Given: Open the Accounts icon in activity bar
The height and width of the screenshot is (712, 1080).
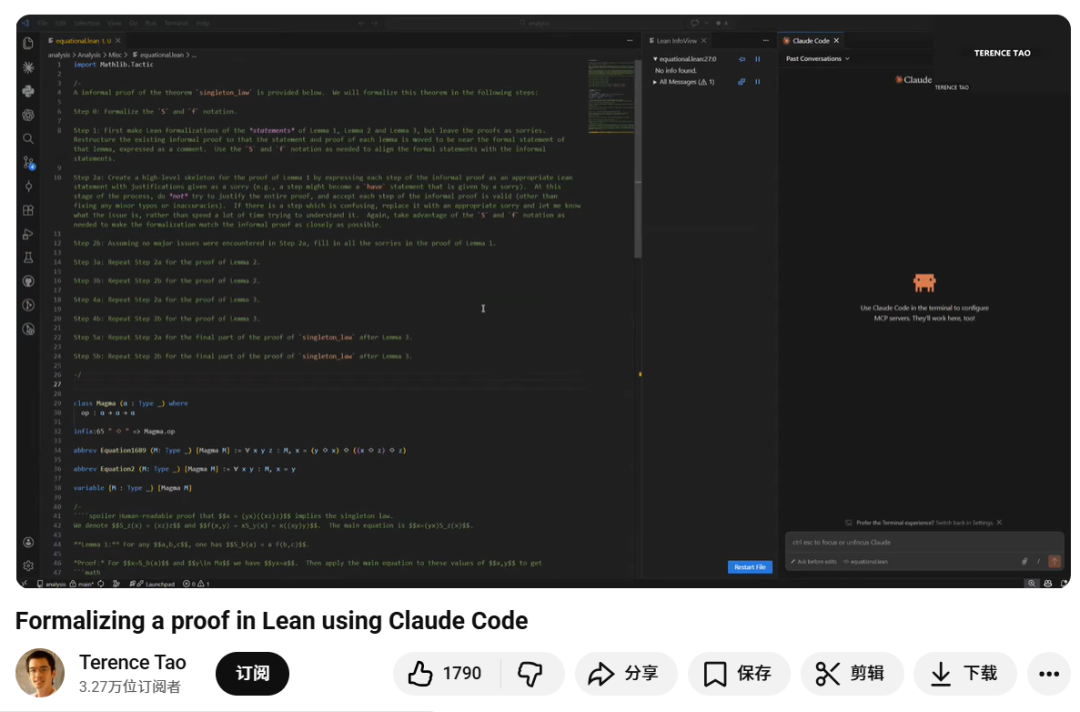Looking at the screenshot, I should [x=28, y=543].
